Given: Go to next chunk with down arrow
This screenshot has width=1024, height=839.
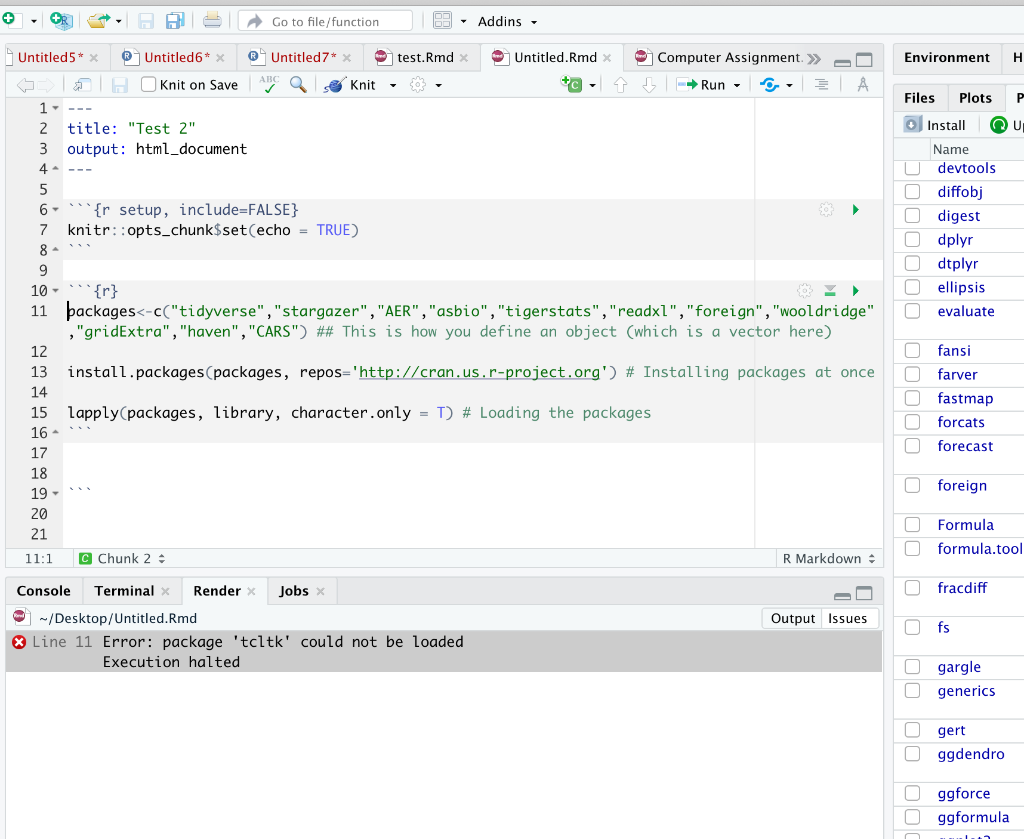Looking at the screenshot, I should click(648, 85).
